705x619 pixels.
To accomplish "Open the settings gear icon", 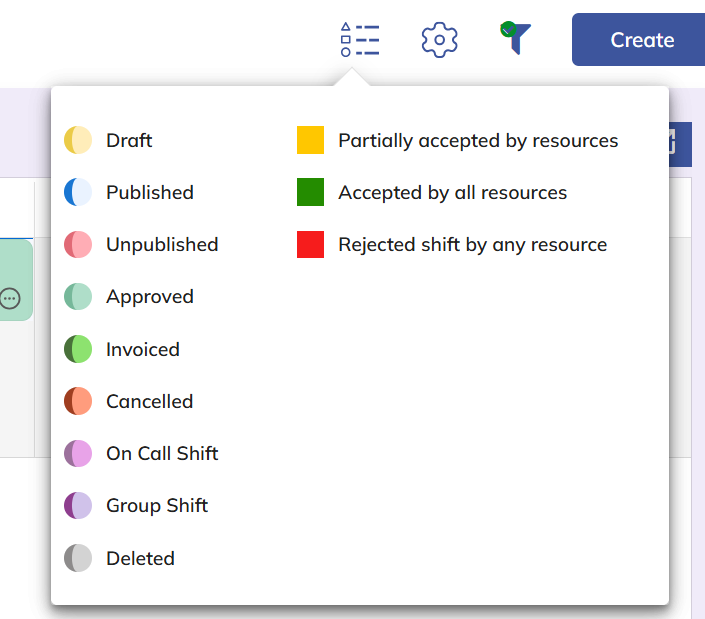I will (439, 40).
